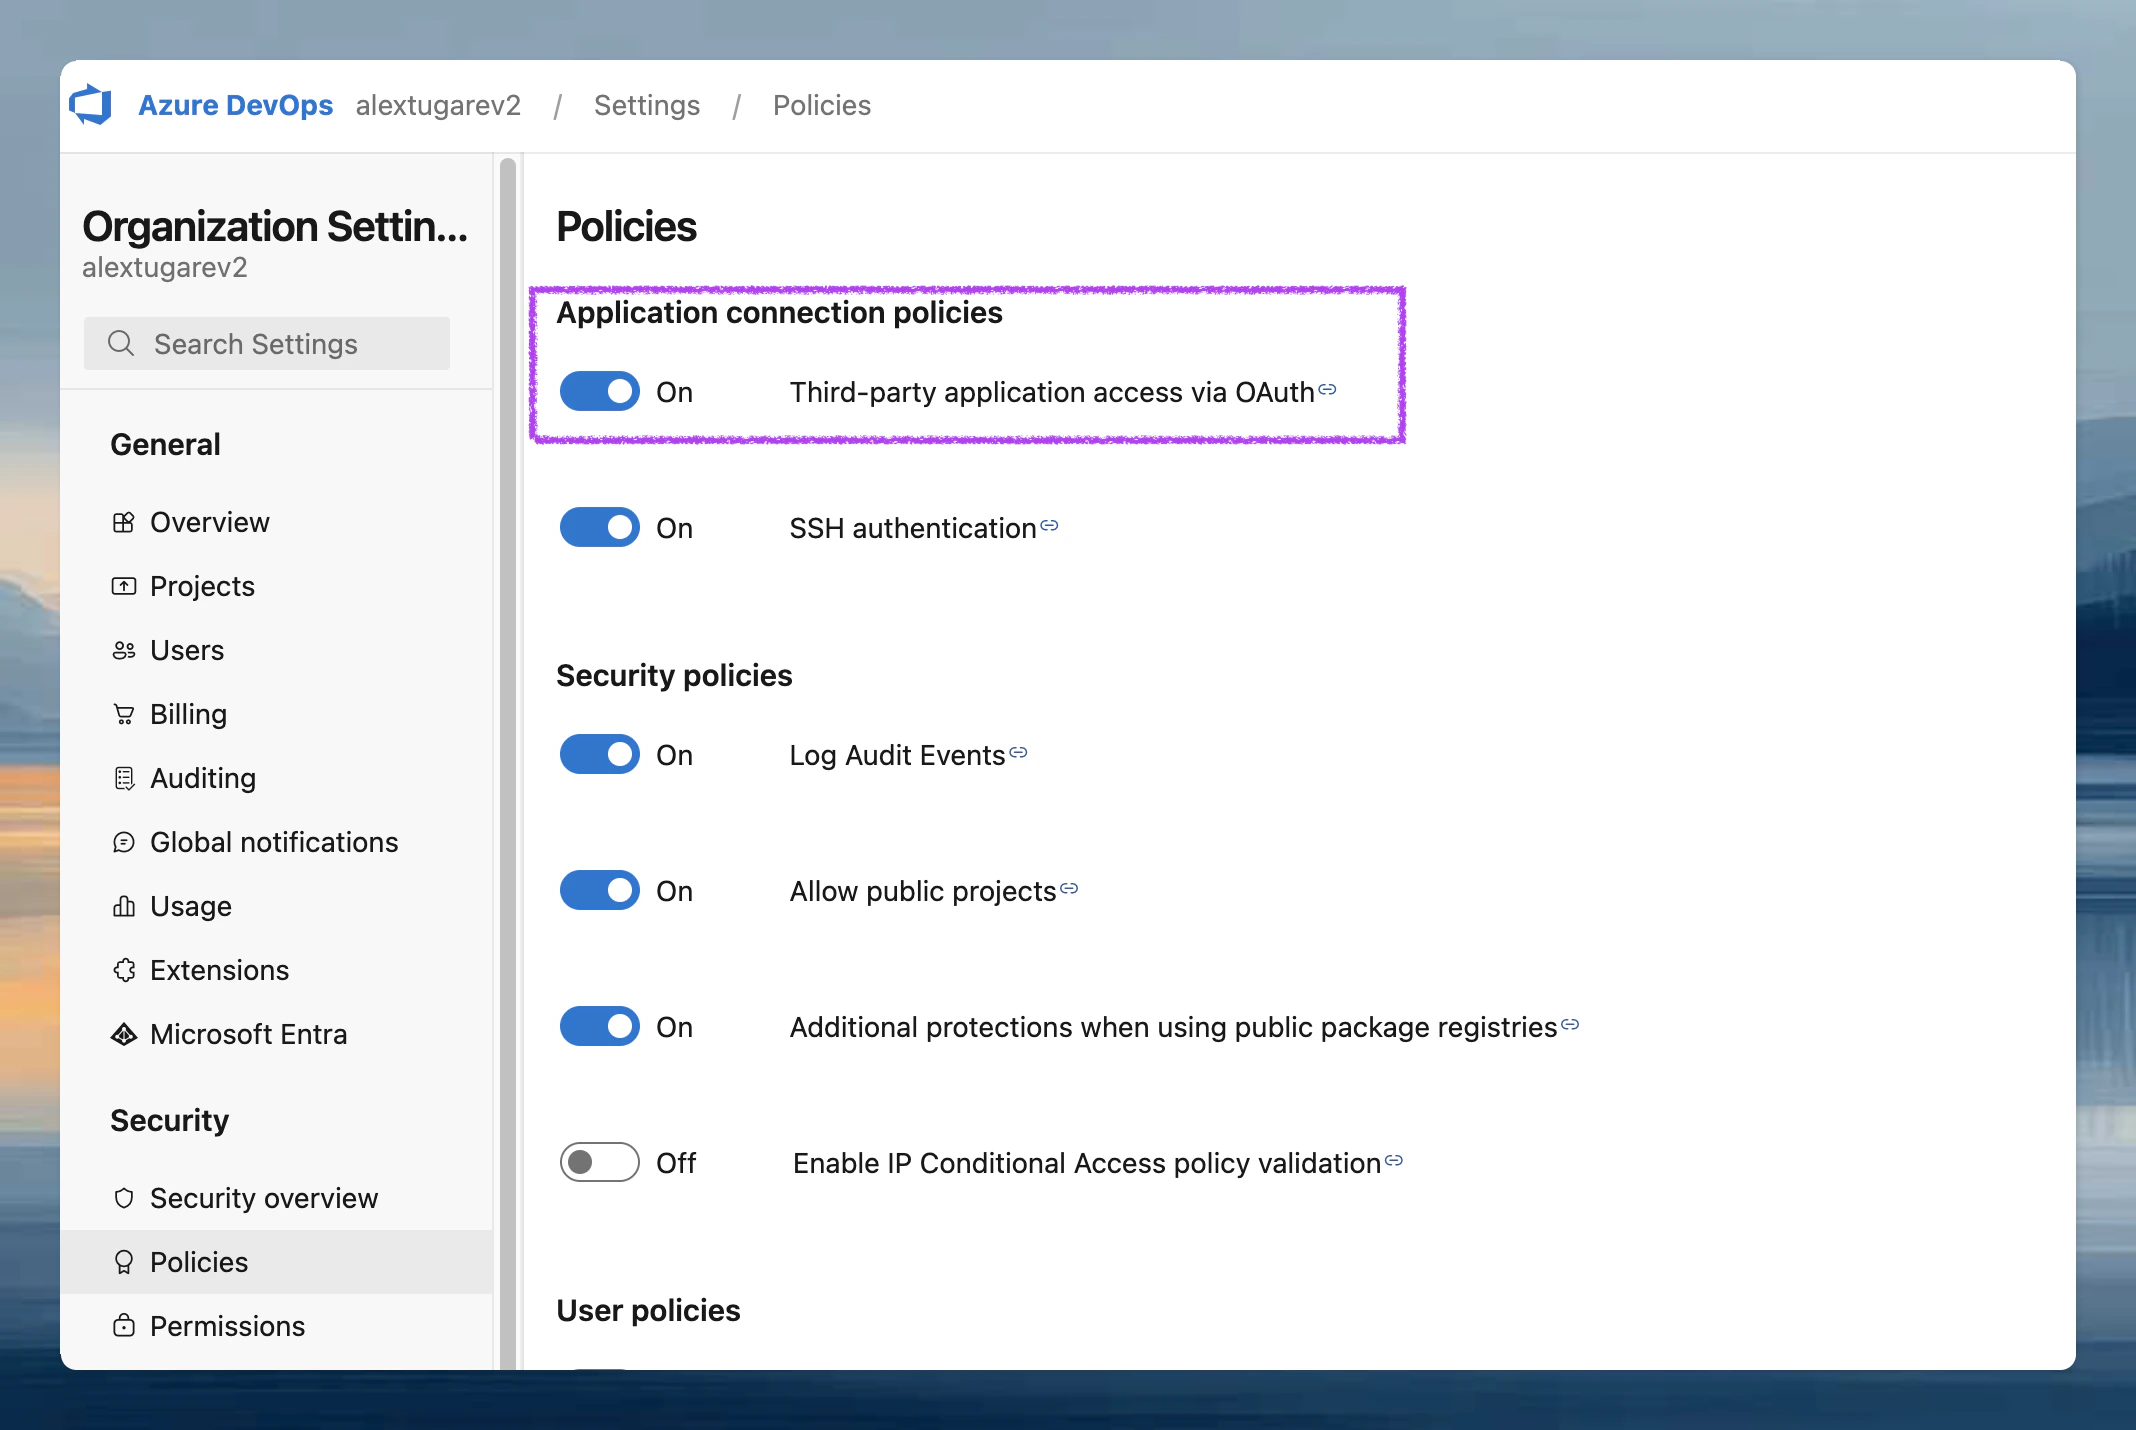The height and width of the screenshot is (1430, 2136).
Task: Open Settings from the breadcrumb
Action: tap(646, 105)
